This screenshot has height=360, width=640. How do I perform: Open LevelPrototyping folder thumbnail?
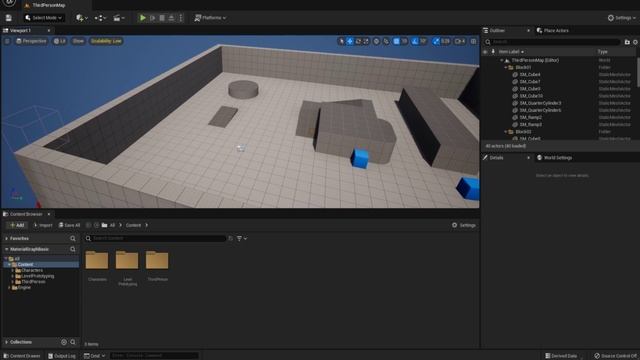pos(127,260)
